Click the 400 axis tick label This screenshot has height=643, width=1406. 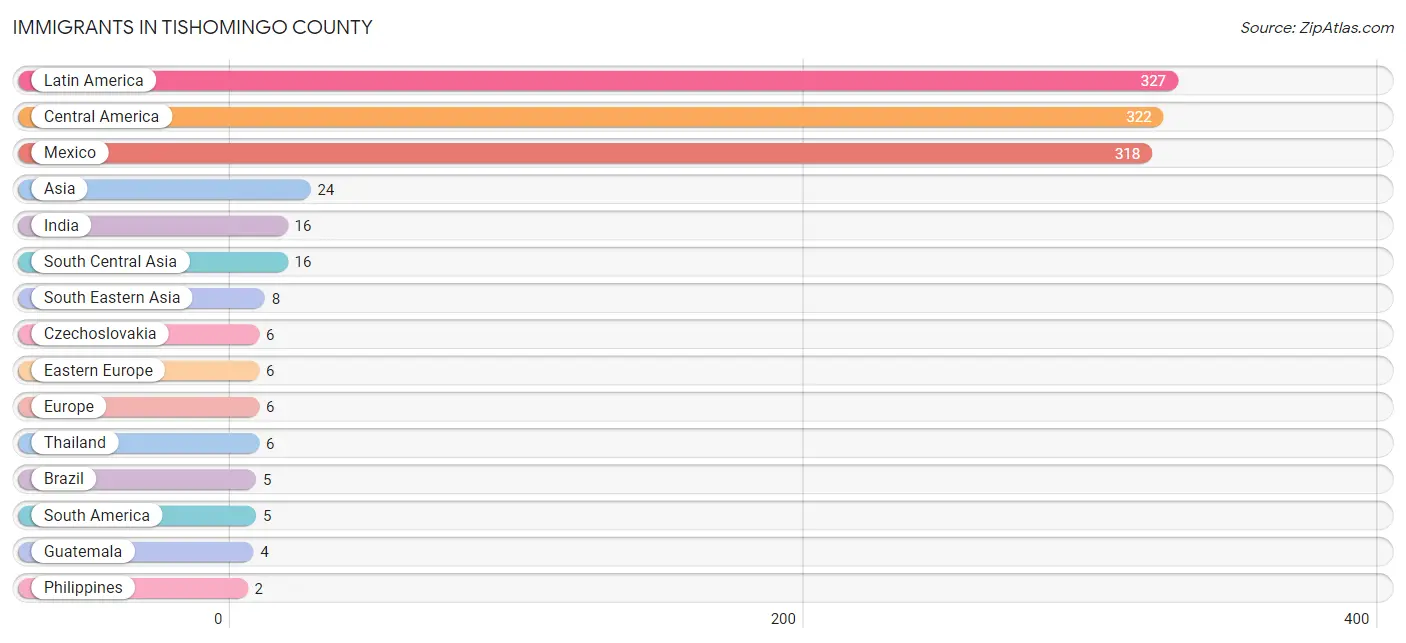tap(1357, 619)
